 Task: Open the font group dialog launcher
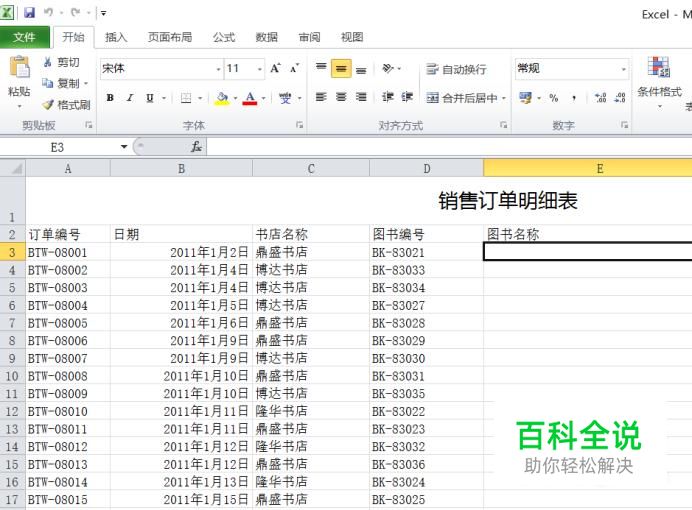300,125
